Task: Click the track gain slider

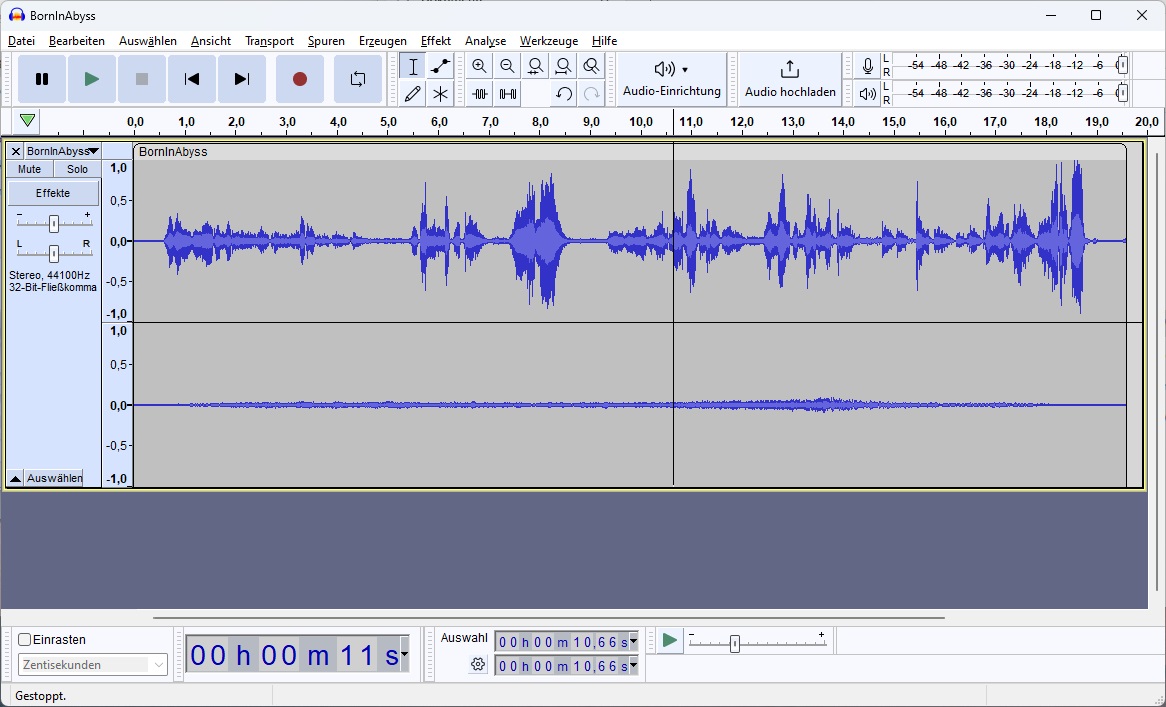Action: coord(54,223)
